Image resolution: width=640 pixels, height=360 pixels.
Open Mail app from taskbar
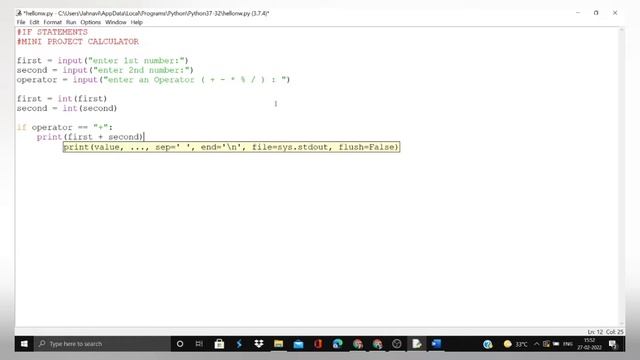pyautogui.click(x=298, y=344)
